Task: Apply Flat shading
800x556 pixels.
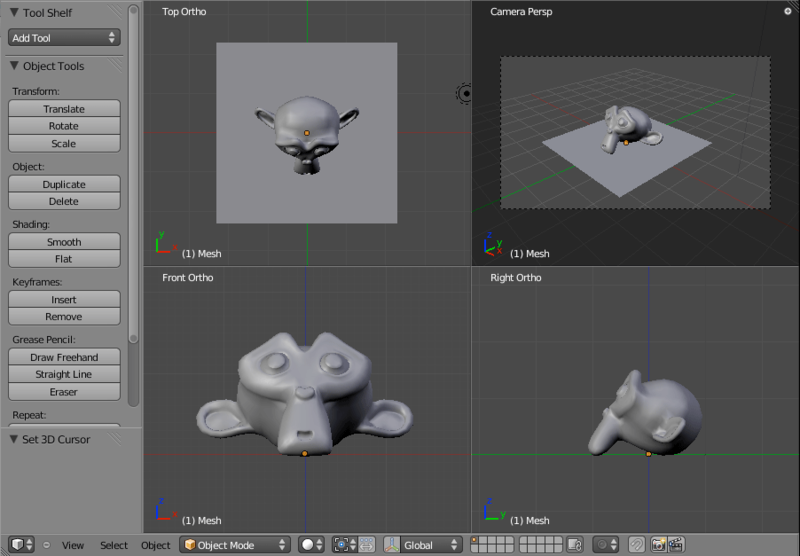Action: tap(64, 259)
